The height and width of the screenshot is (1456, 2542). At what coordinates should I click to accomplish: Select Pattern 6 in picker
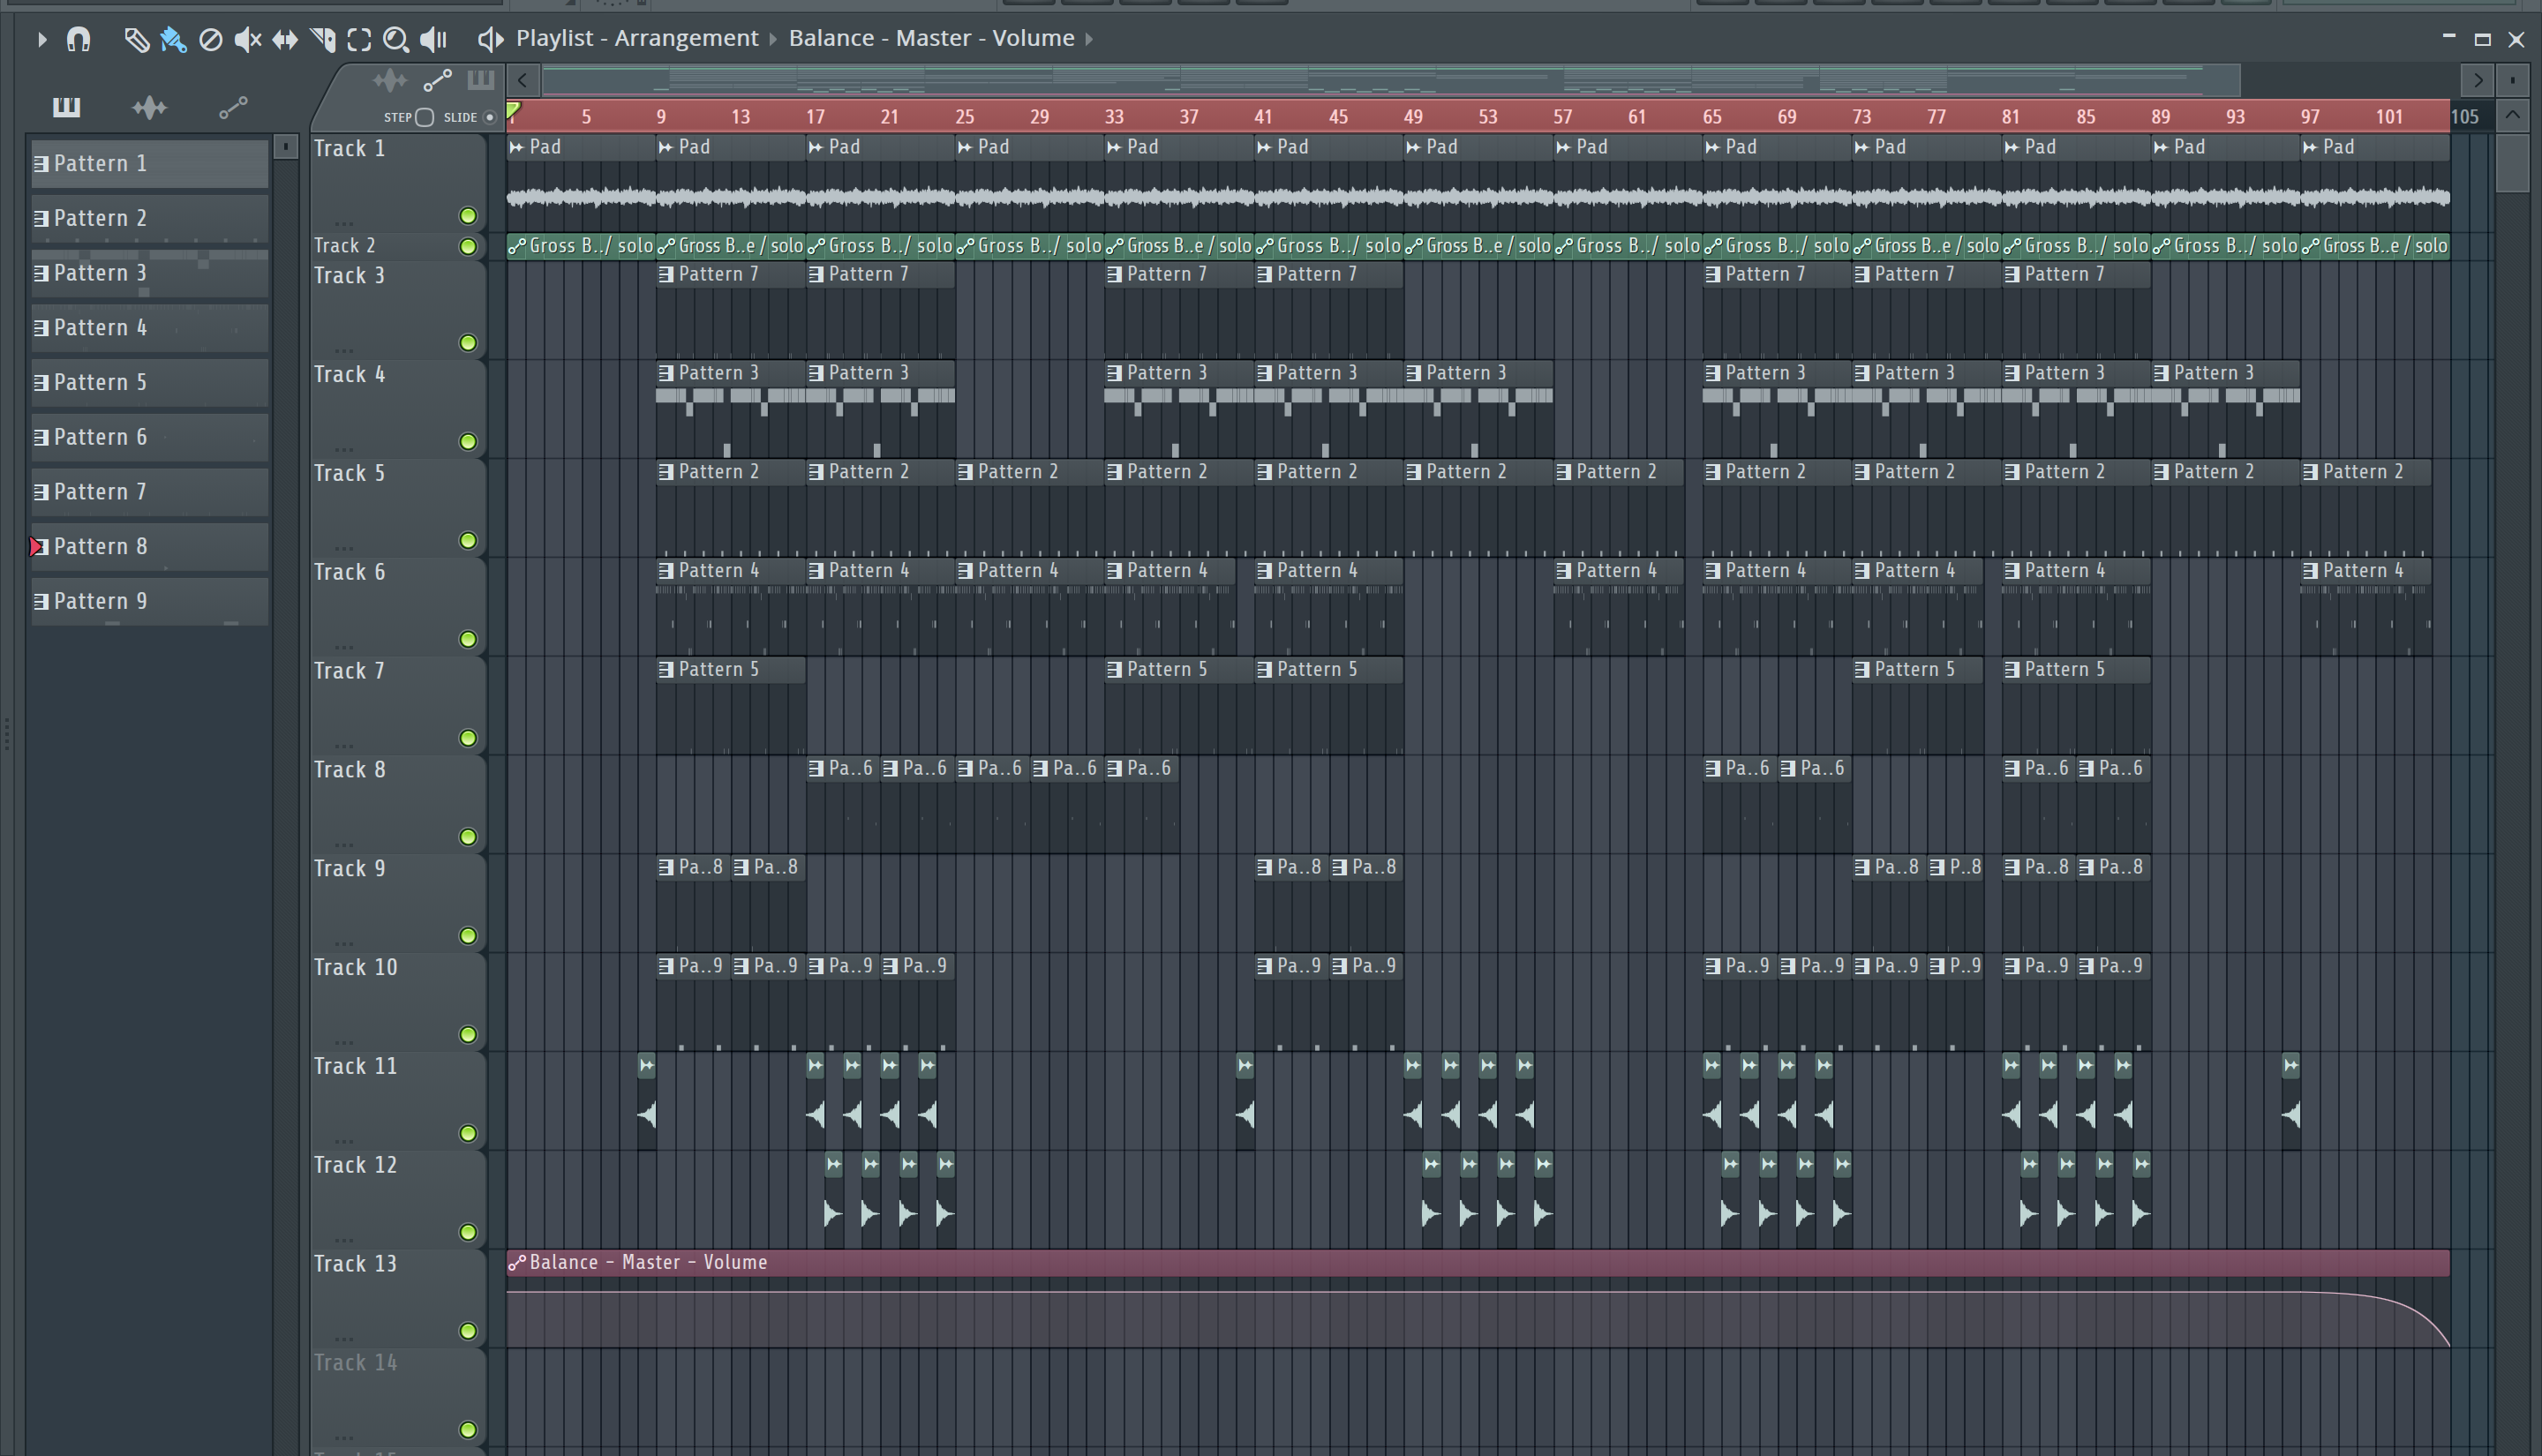point(150,438)
